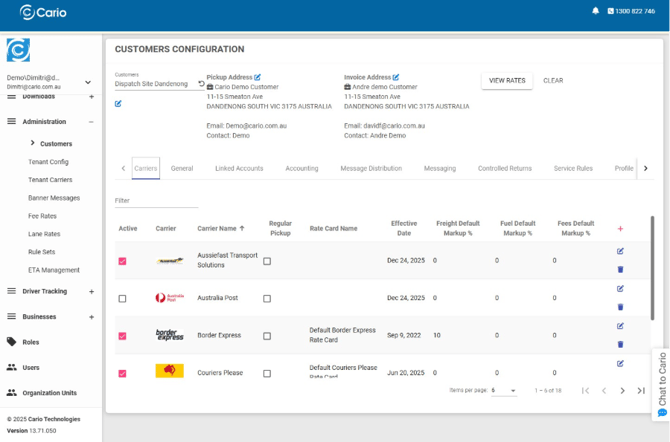Switch to the Linked Accounts tab
The height and width of the screenshot is (442, 670).
239,169
